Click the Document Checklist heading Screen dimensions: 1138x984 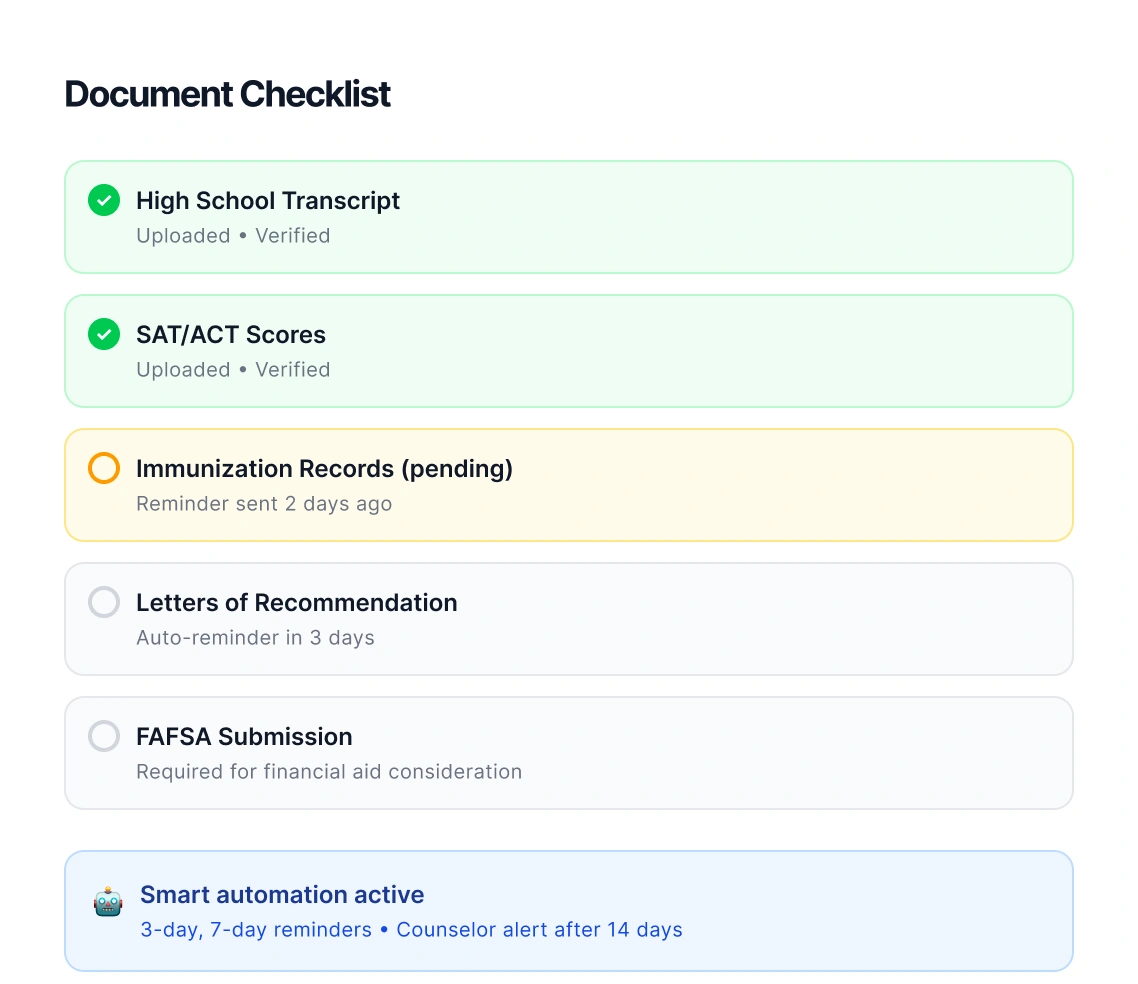click(x=228, y=94)
